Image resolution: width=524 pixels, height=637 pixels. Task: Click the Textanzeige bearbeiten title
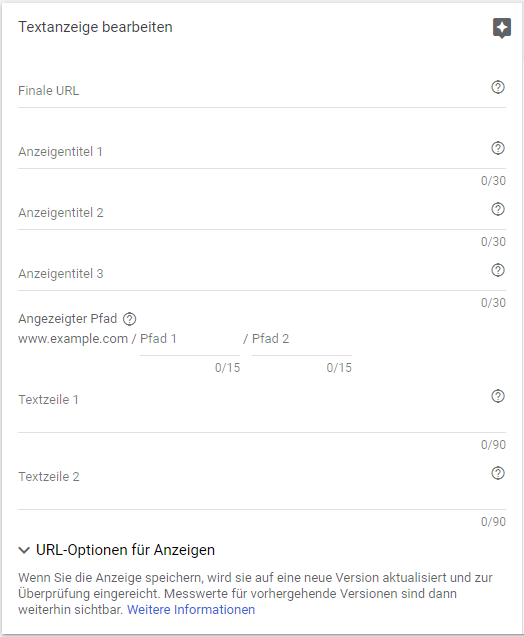tap(95, 27)
